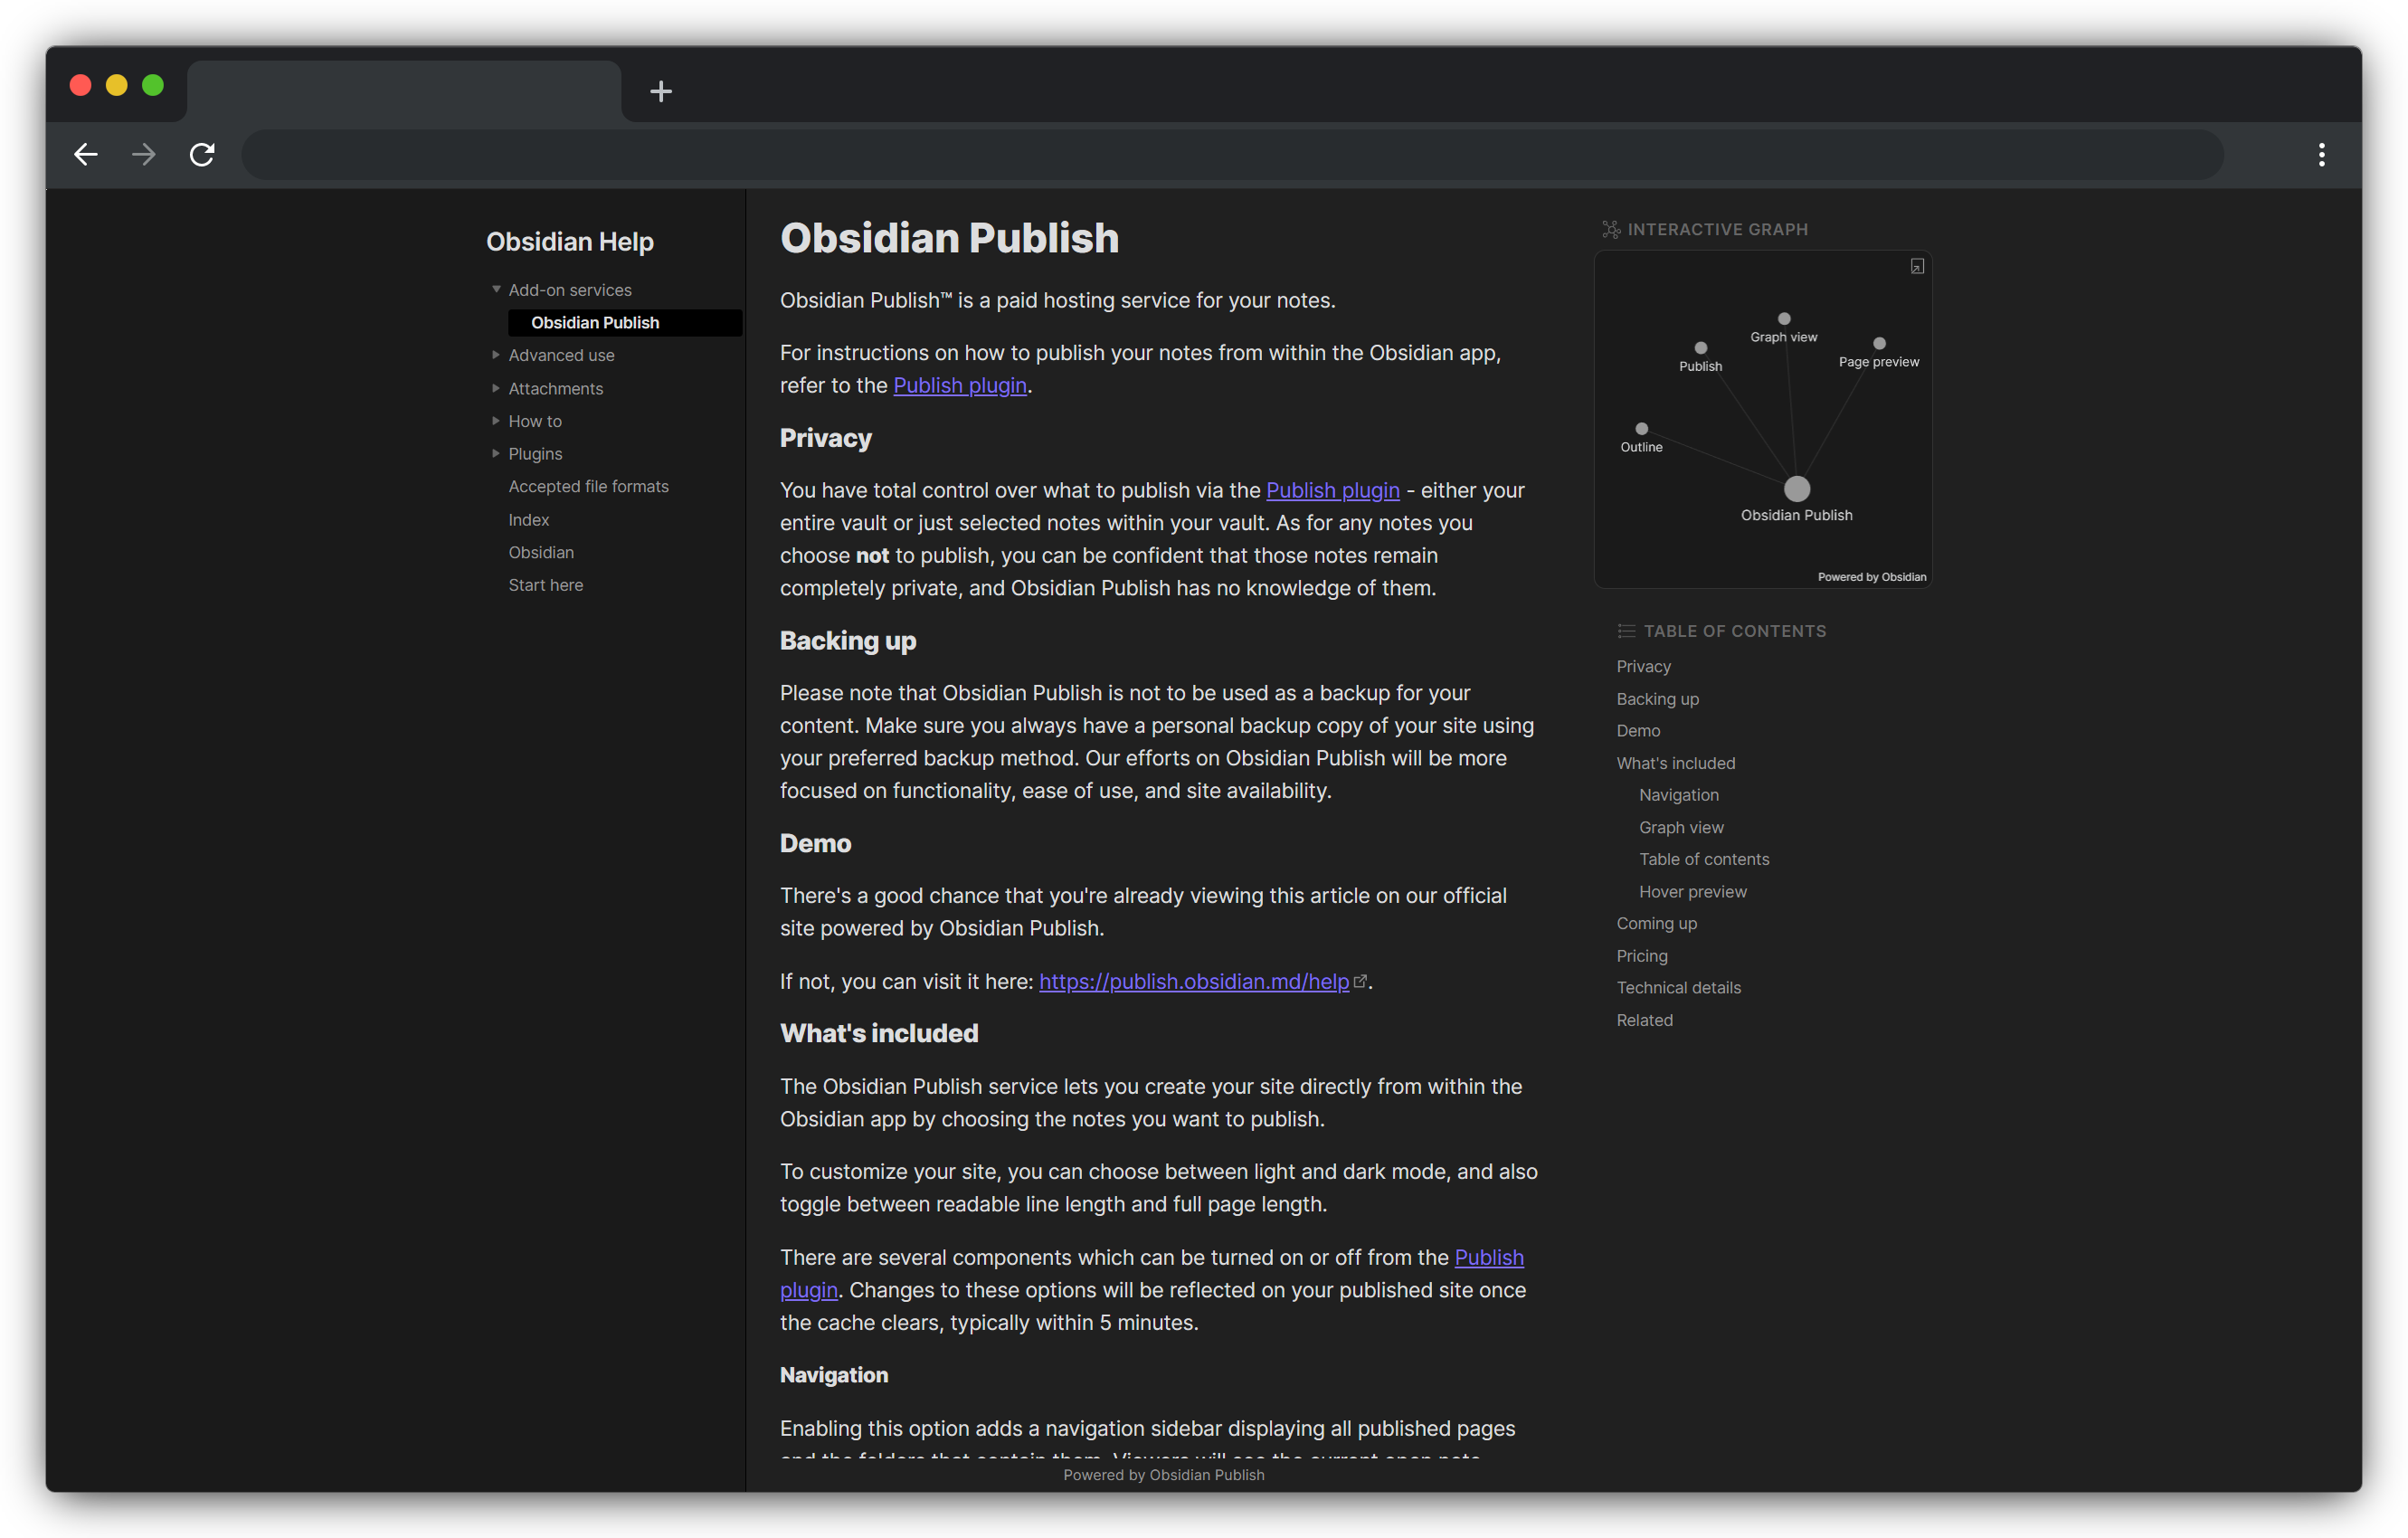This screenshot has height=1538, width=2408.
Task: Click the Obsidian Help logo icon
Action: coord(571,241)
